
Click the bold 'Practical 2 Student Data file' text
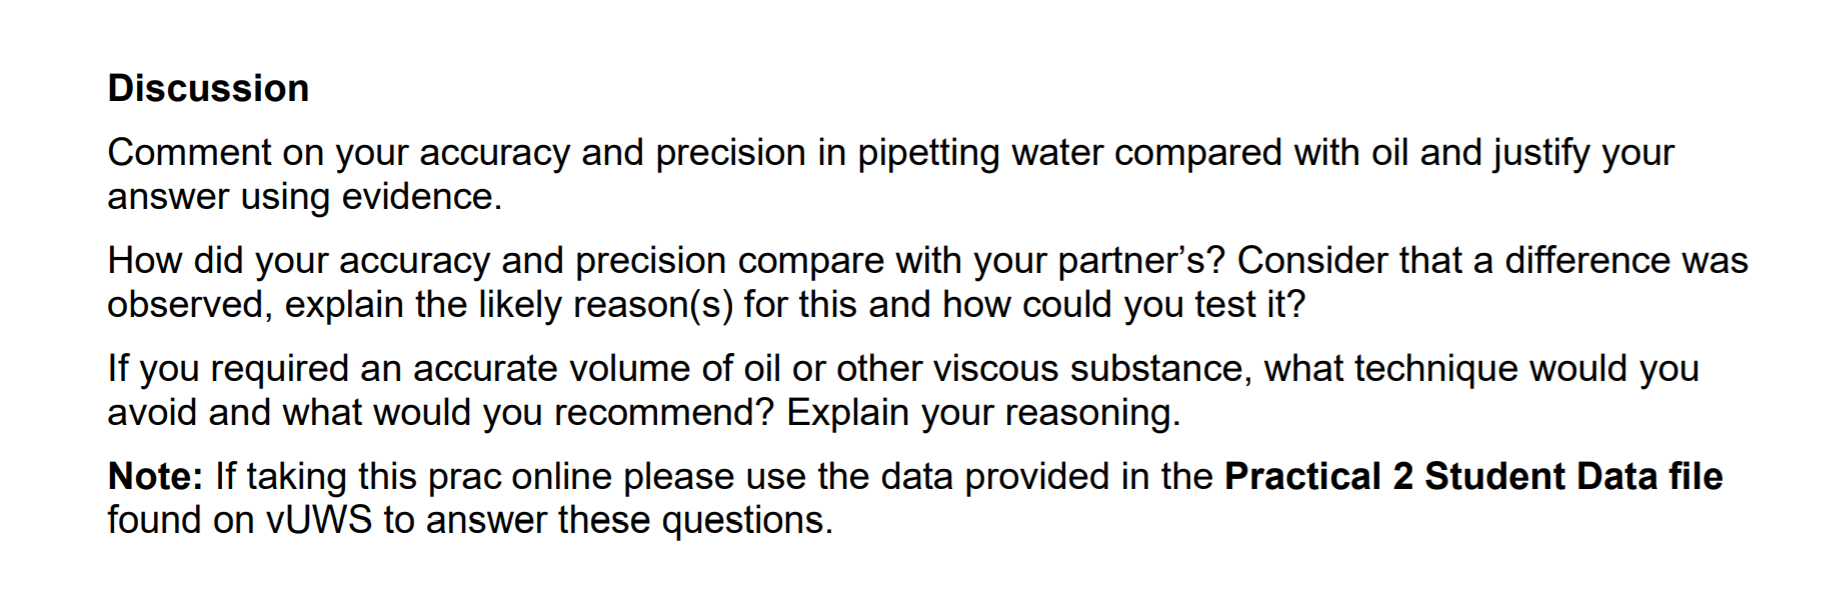1473,476
